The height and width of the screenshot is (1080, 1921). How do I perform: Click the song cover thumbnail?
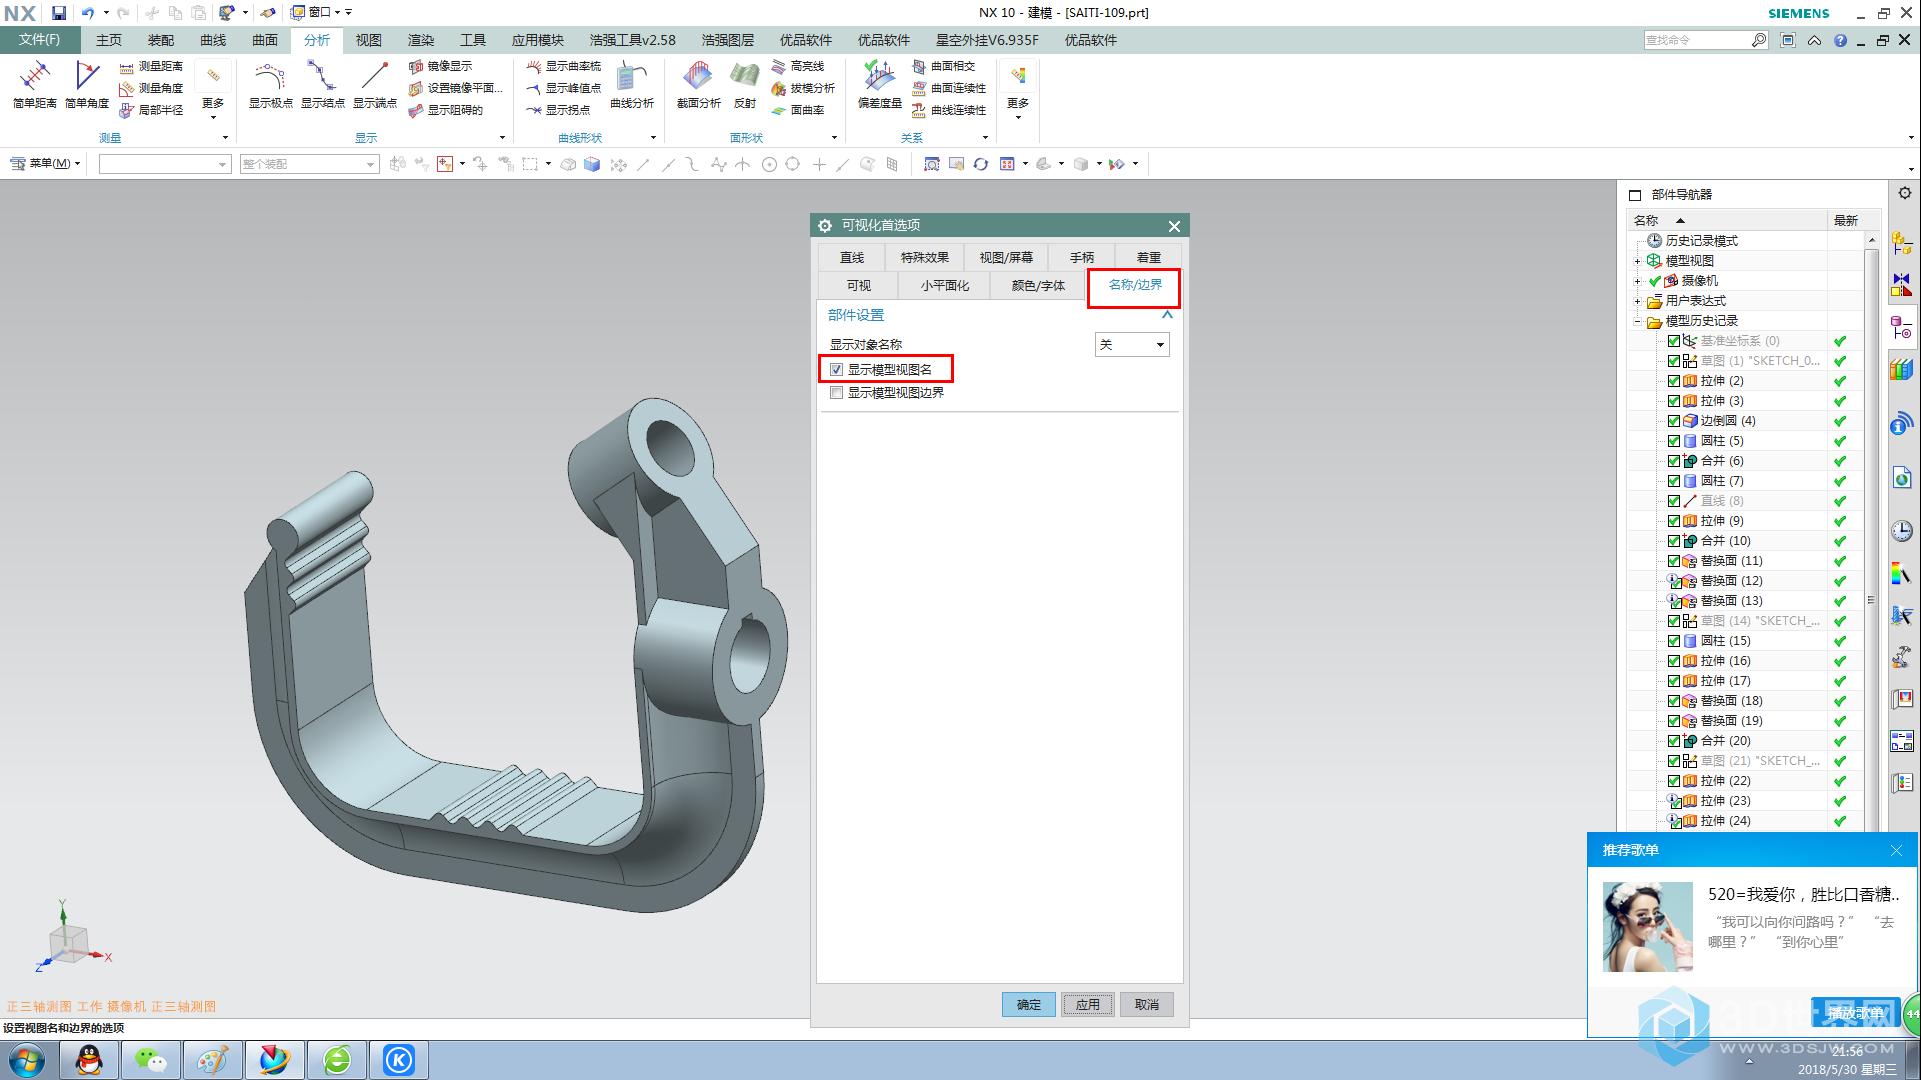pos(1648,927)
